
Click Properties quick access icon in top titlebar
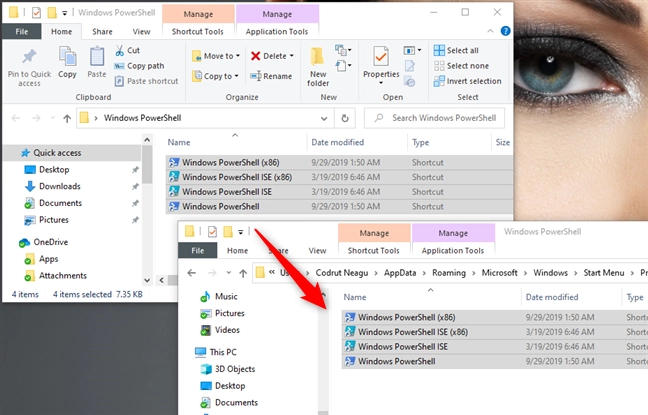click(x=36, y=13)
